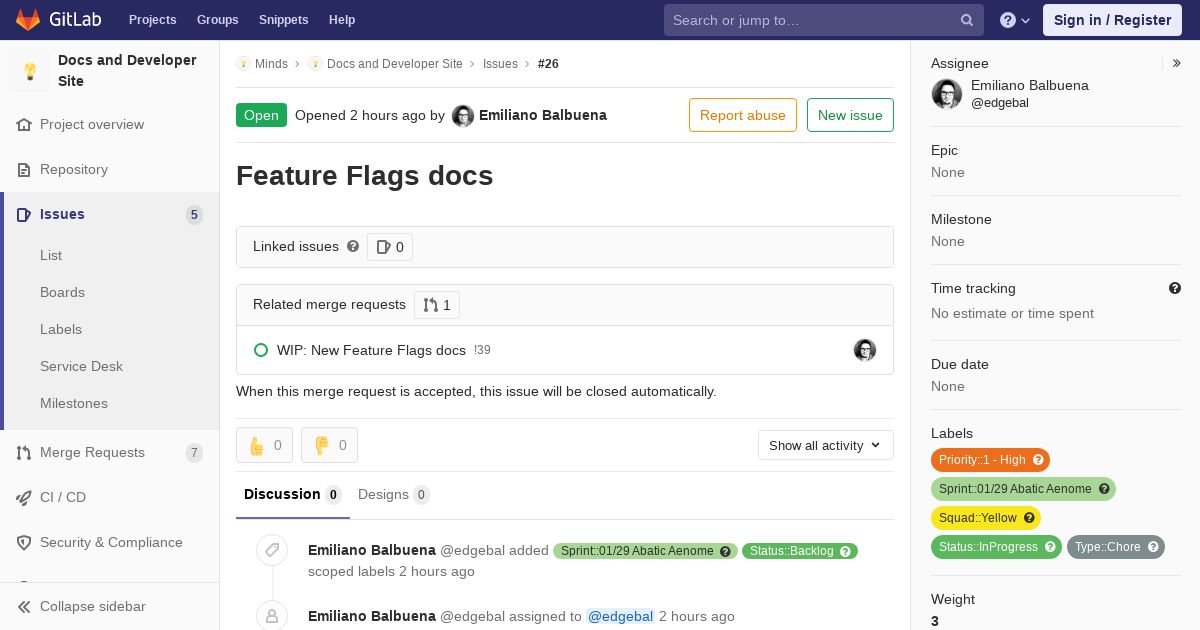Image resolution: width=1200 pixels, height=630 pixels.
Task: Click the open merge request status circle
Action: pos(261,350)
